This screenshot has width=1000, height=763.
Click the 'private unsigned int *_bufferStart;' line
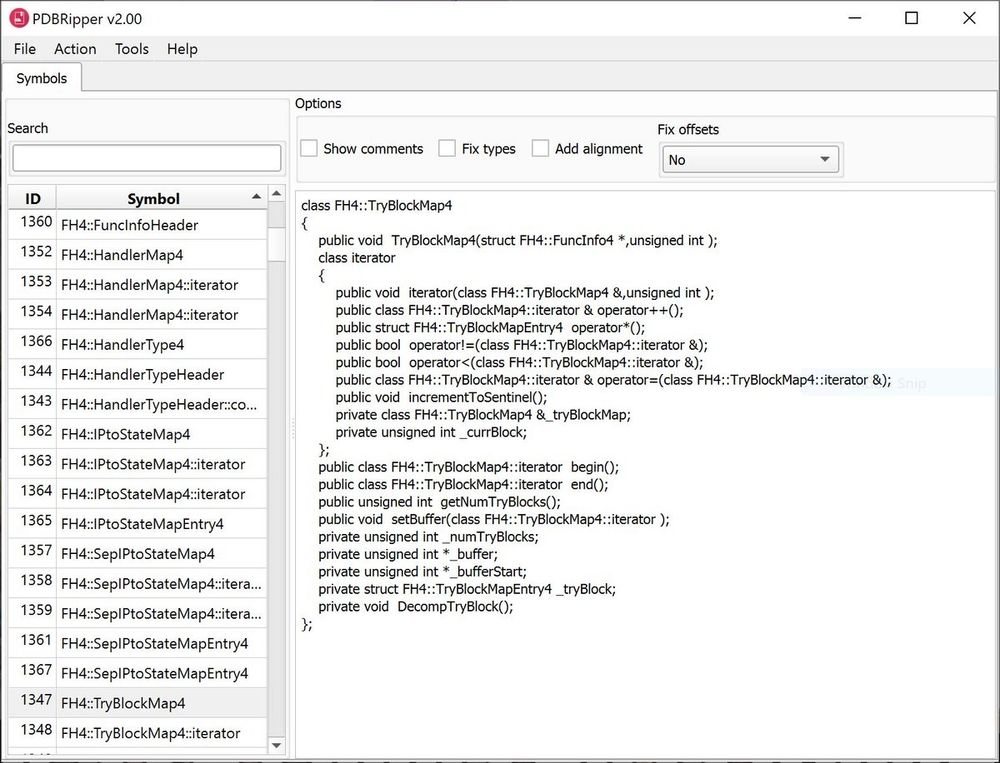click(422, 572)
